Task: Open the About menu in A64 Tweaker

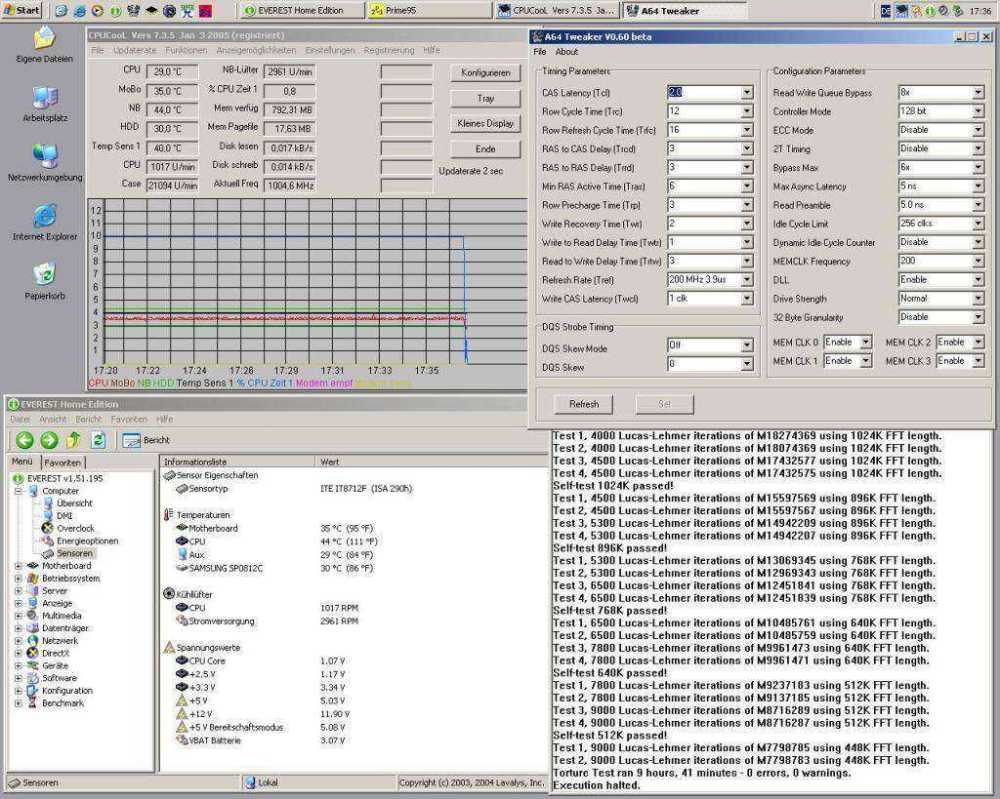Action: point(566,52)
